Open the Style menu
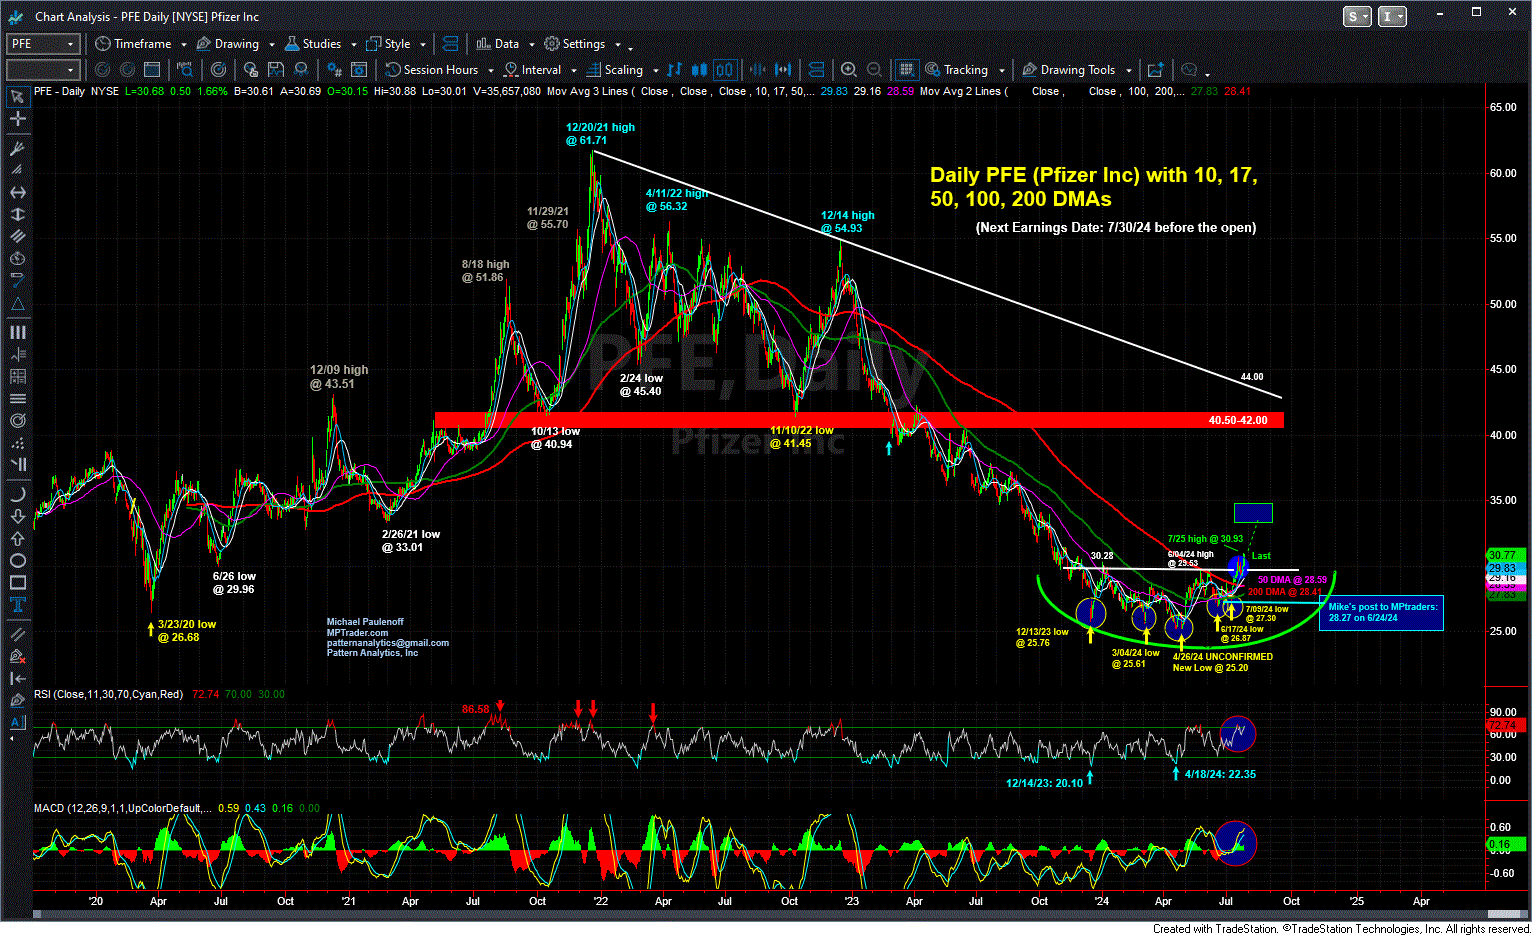 pyautogui.click(x=389, y=44)
